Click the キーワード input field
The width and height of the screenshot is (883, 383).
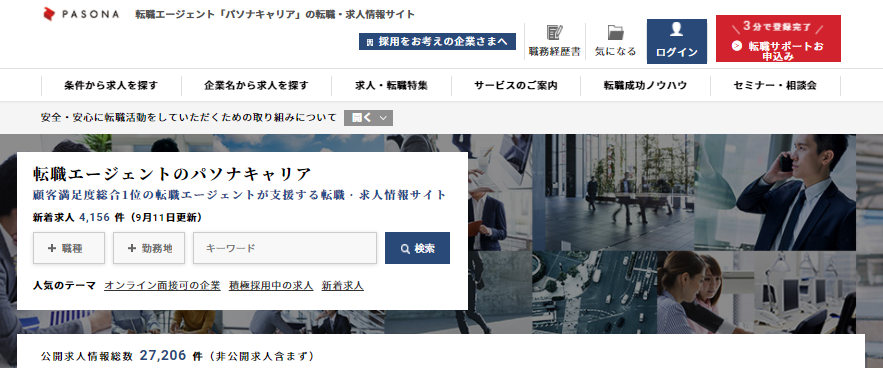point(285,248)
